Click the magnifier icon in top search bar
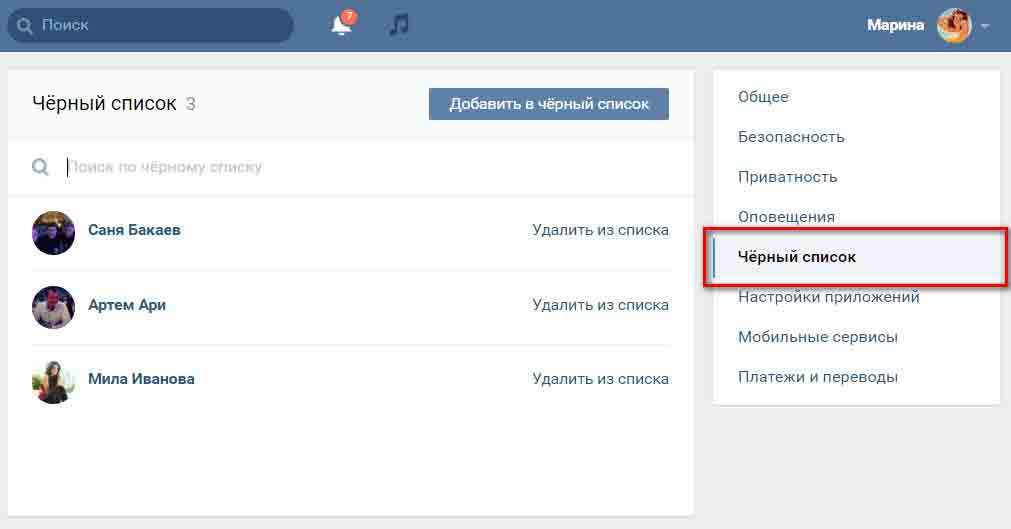 [25, 26]
